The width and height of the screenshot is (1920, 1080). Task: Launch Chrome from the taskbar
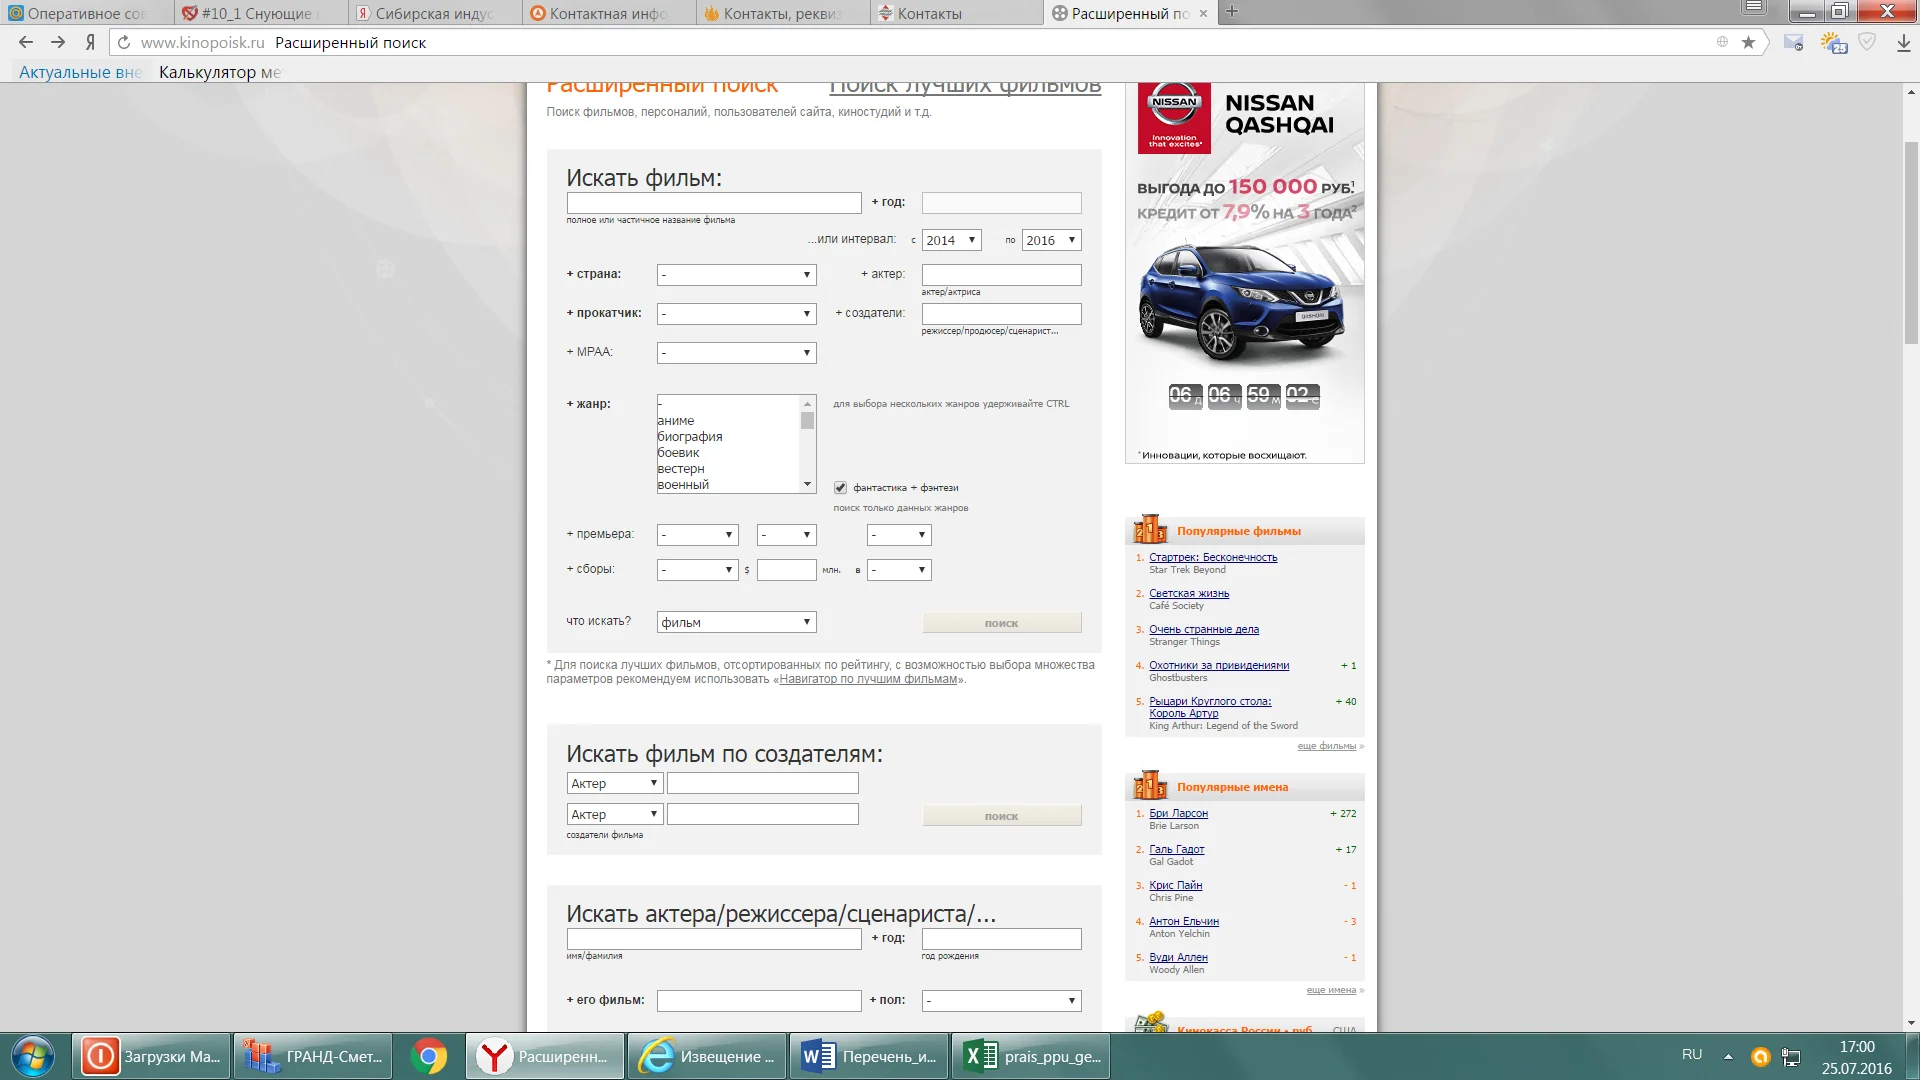428,1056
